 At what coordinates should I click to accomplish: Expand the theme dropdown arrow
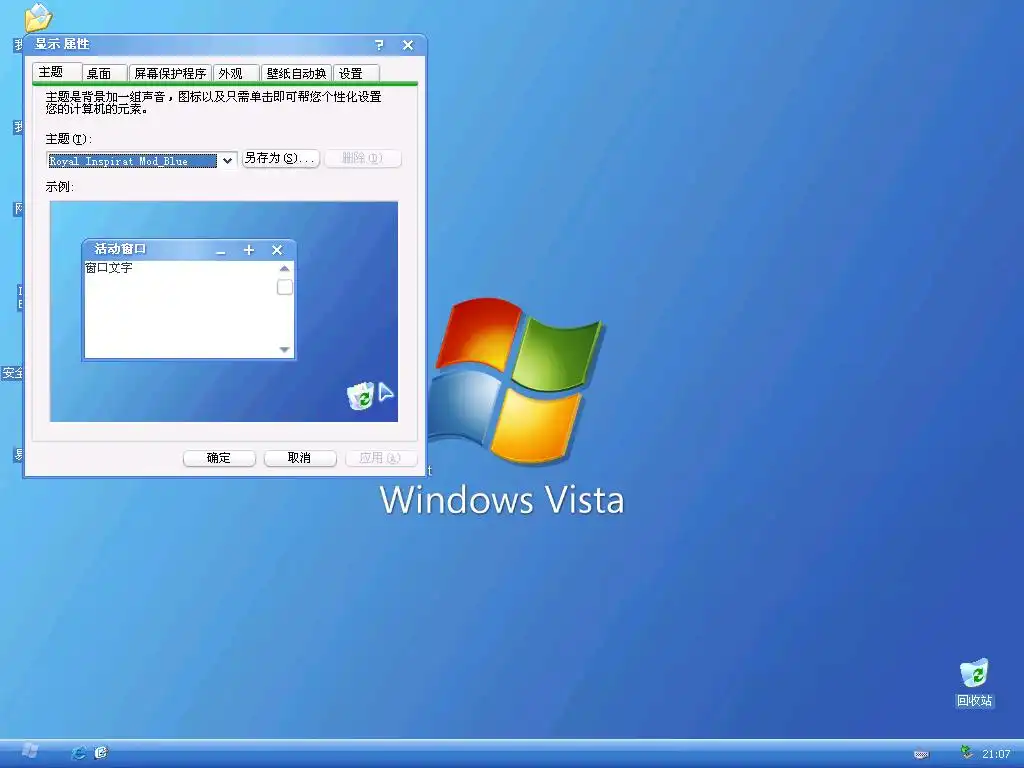pos(227,161)
